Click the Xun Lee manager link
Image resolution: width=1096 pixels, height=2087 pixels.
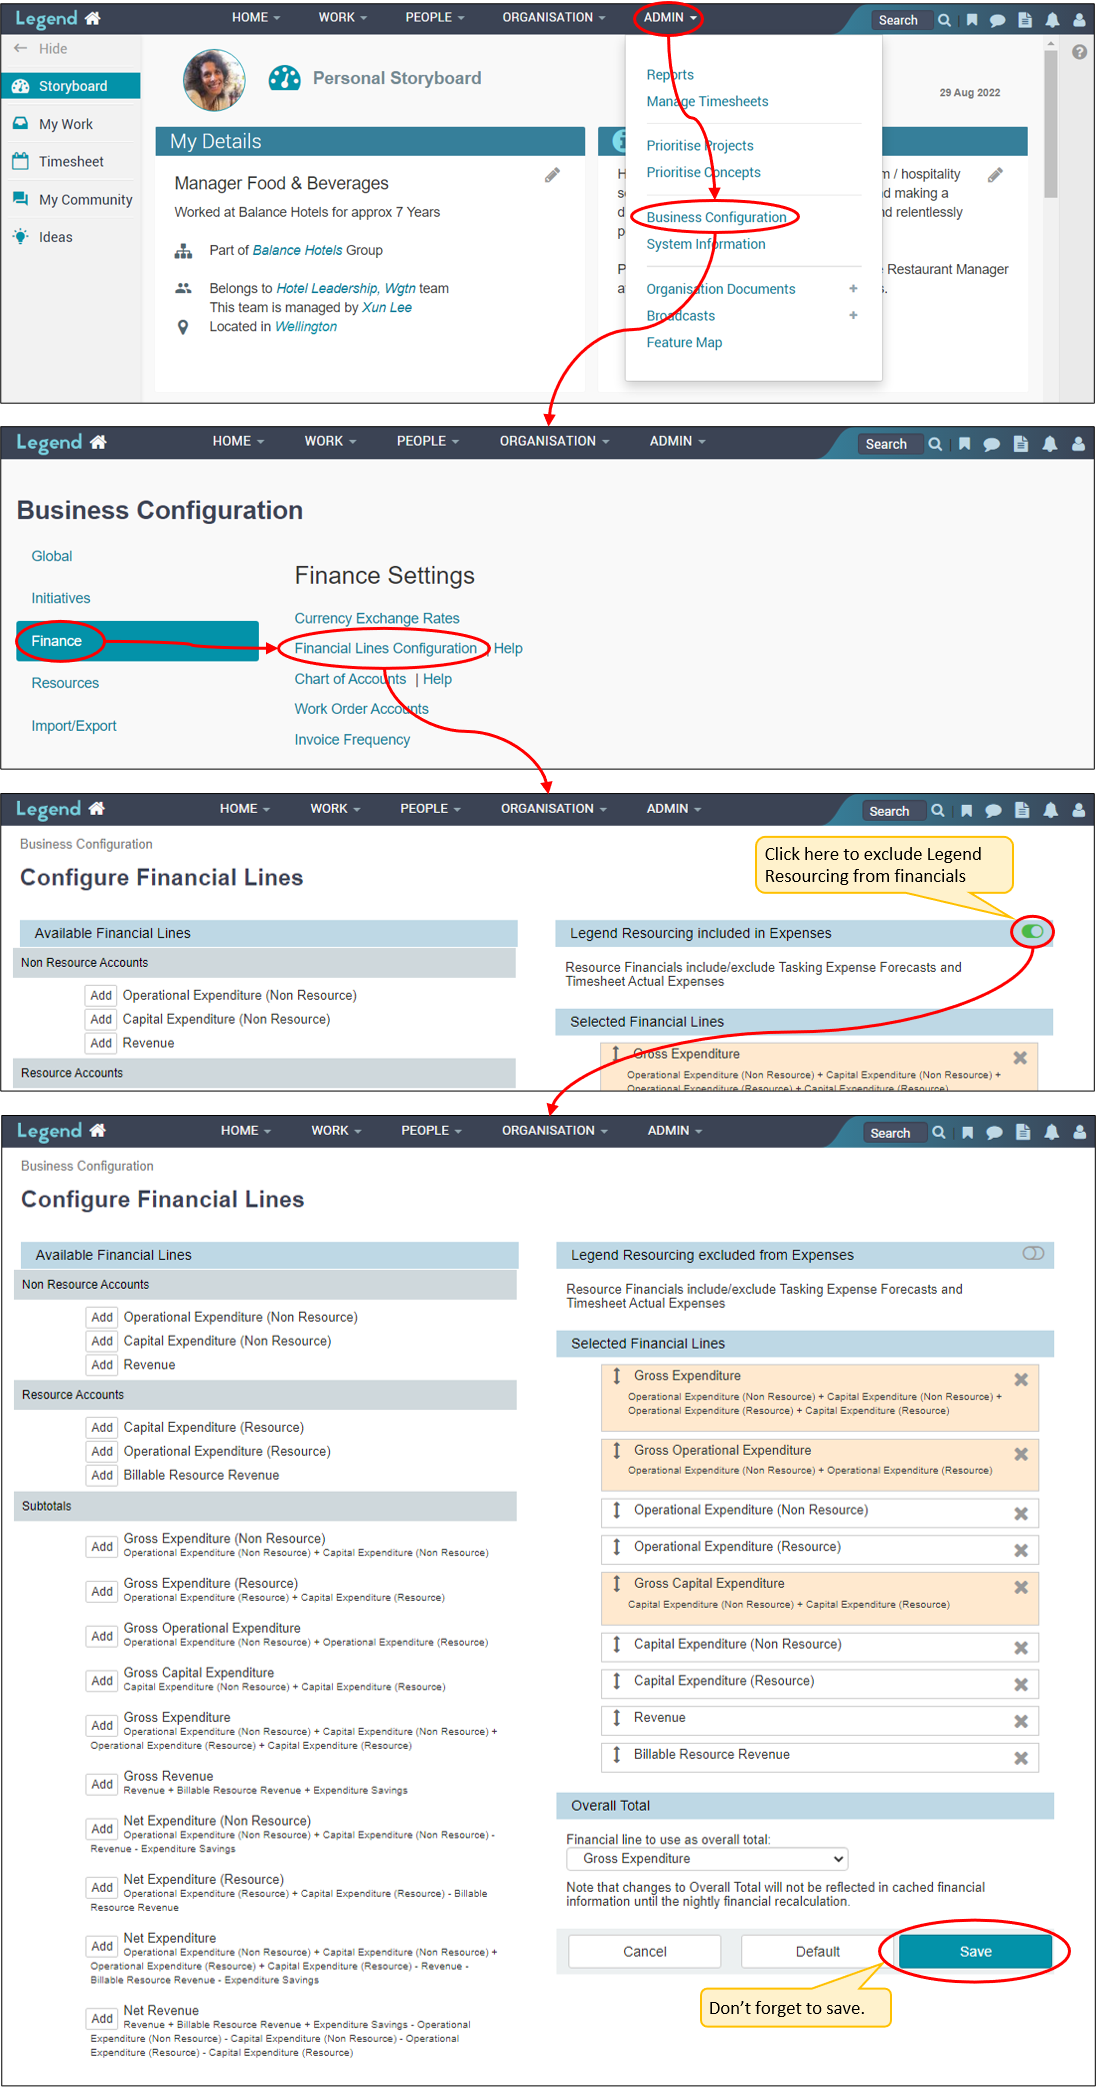click(x=387, y=307)
